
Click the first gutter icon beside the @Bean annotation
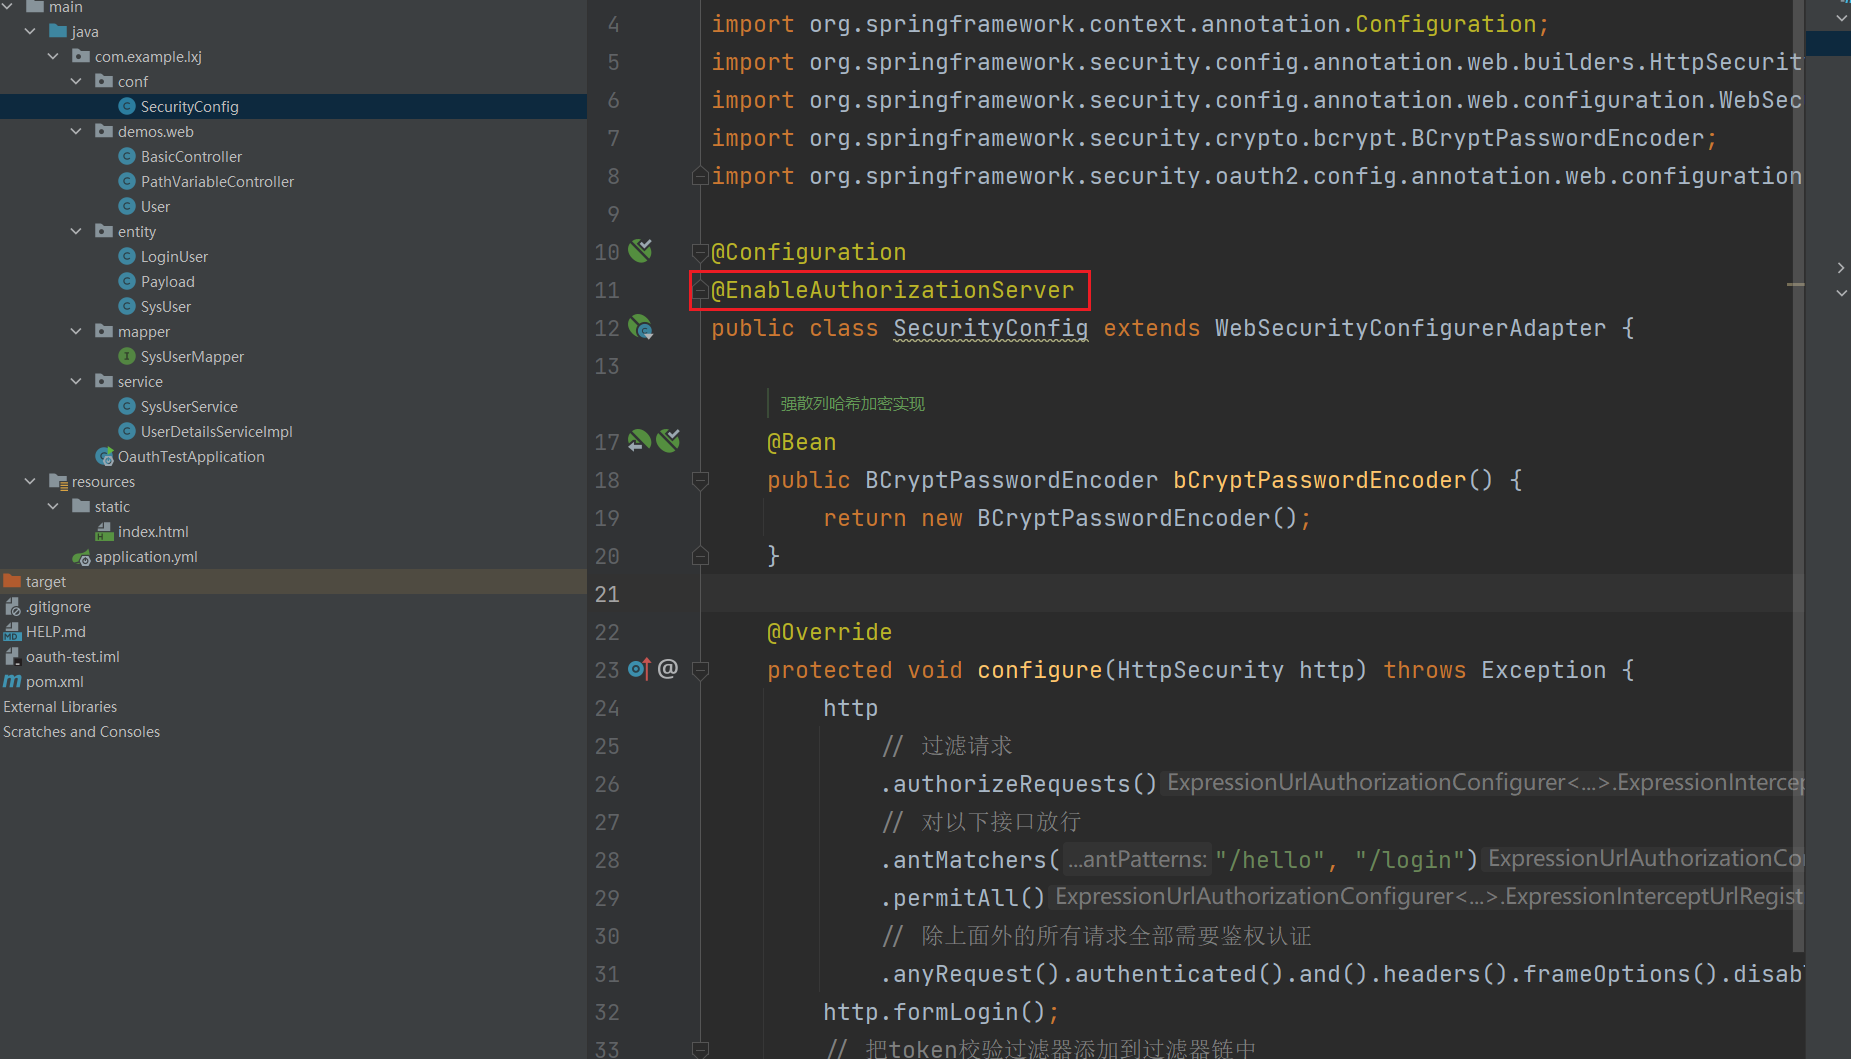tap(639, 441)
